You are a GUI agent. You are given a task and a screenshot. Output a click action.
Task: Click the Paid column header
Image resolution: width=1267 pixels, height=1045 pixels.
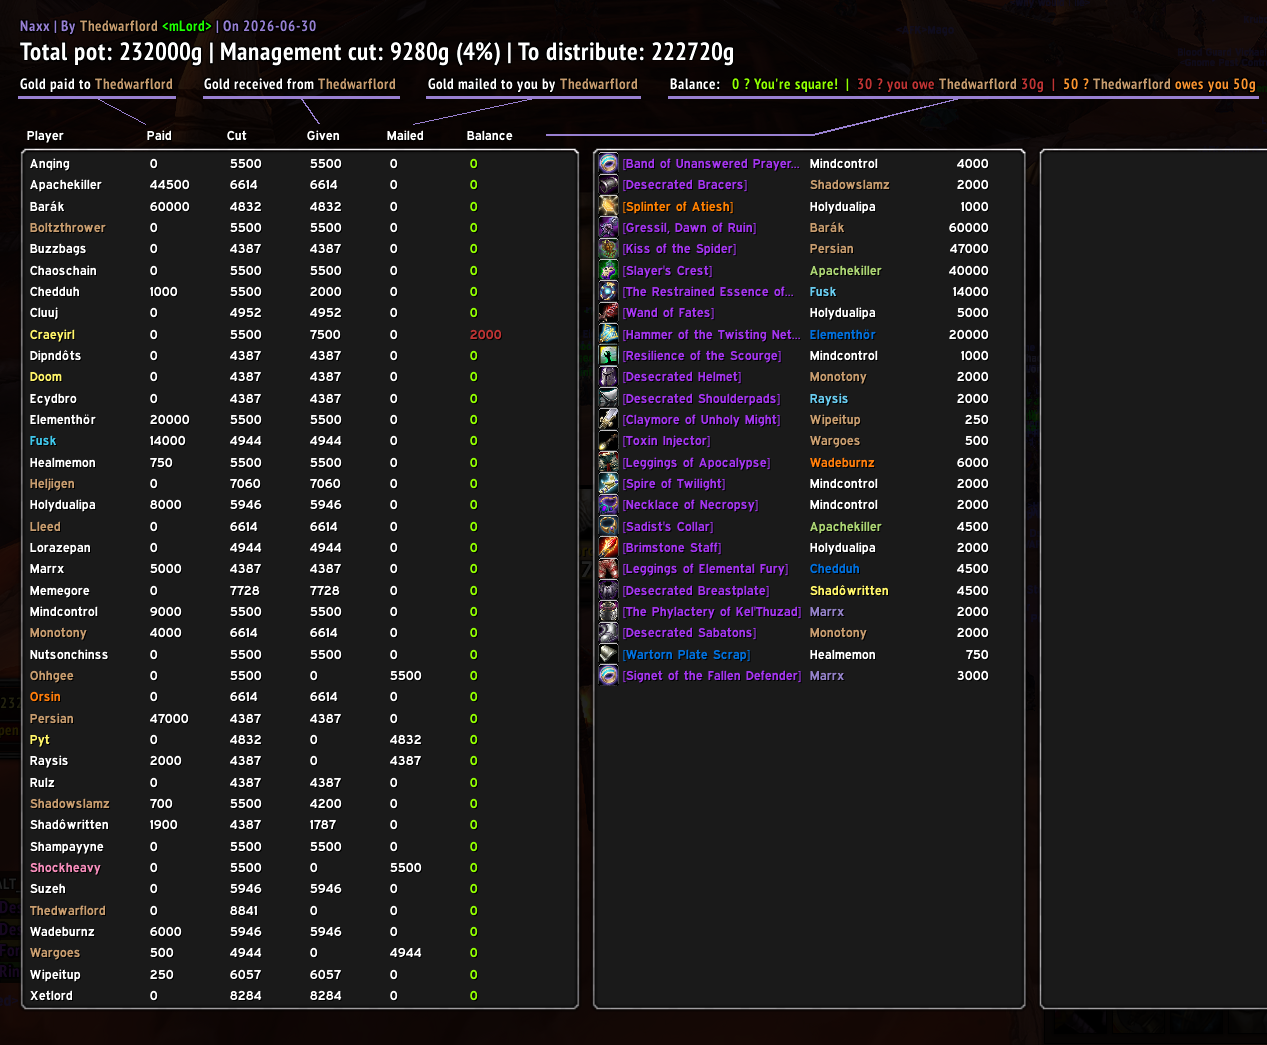pyautogui.click(x=159, y=136)
